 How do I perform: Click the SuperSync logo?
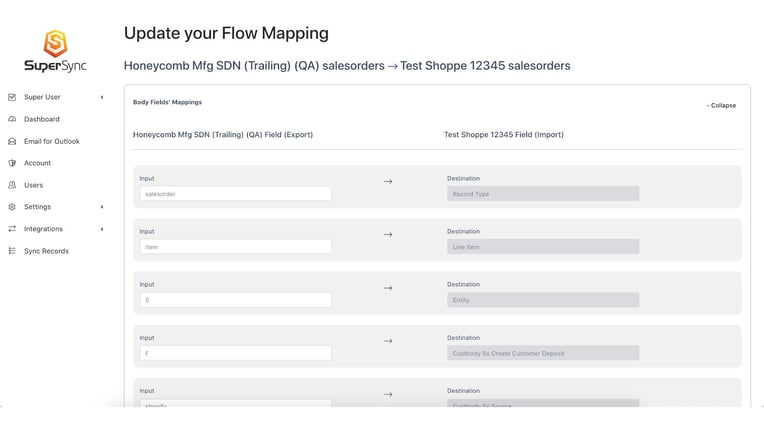[55, 51]
